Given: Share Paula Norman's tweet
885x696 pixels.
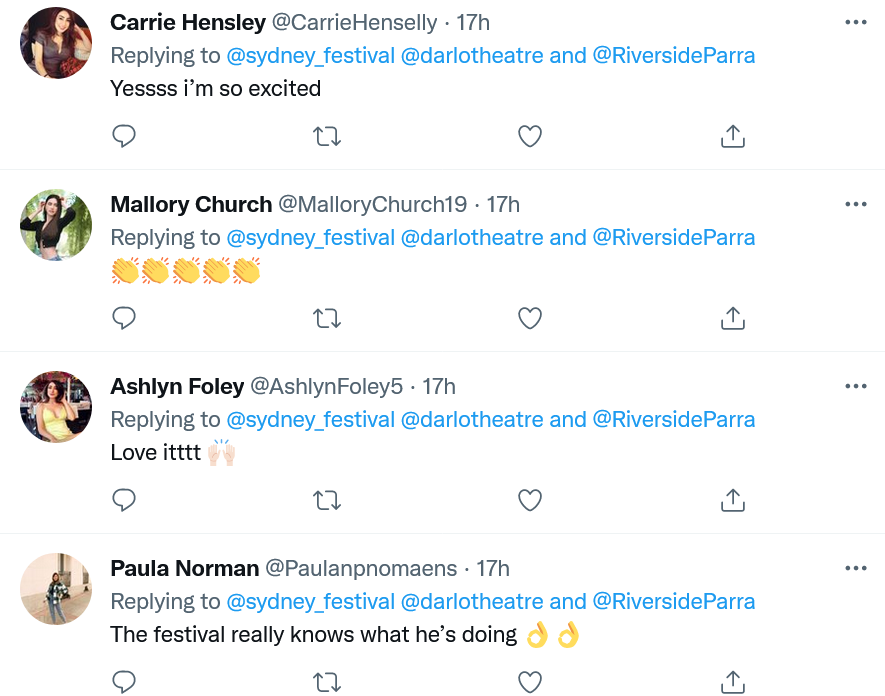Looking at the screenshot, I should (733, 681).
